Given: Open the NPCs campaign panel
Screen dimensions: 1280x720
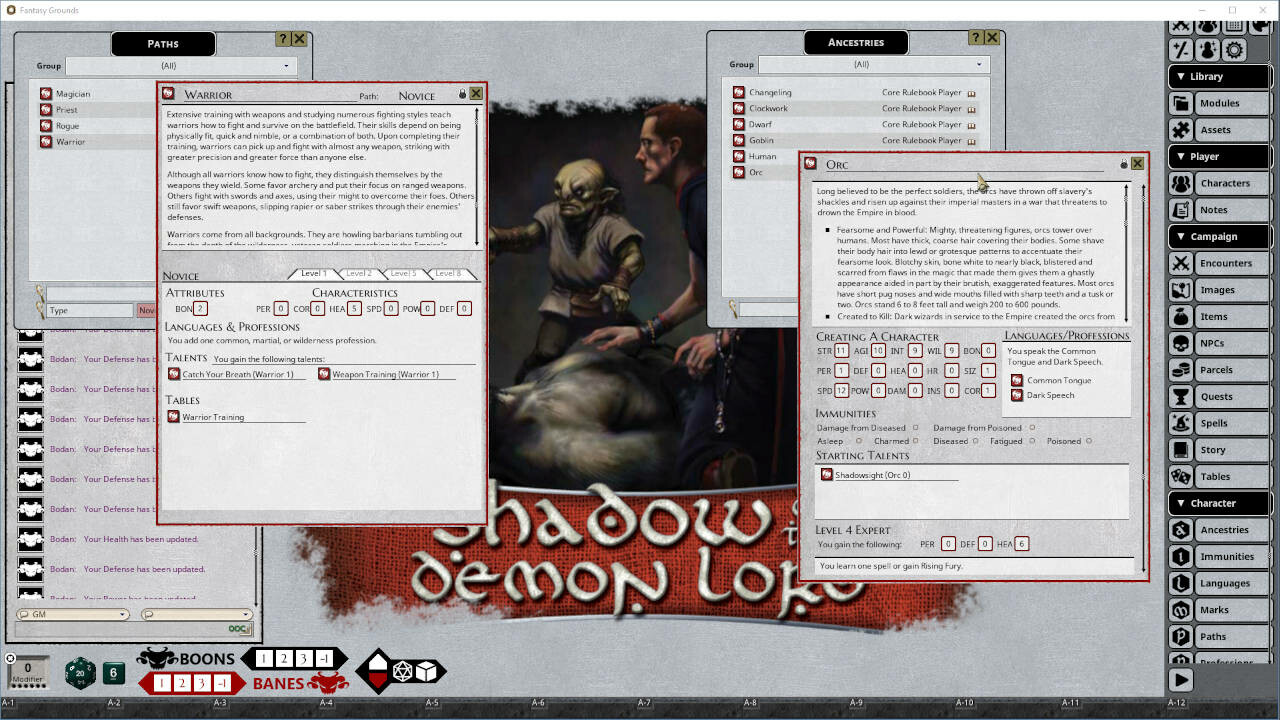Looking at the screenshot, I should [x=1227, y=343].
